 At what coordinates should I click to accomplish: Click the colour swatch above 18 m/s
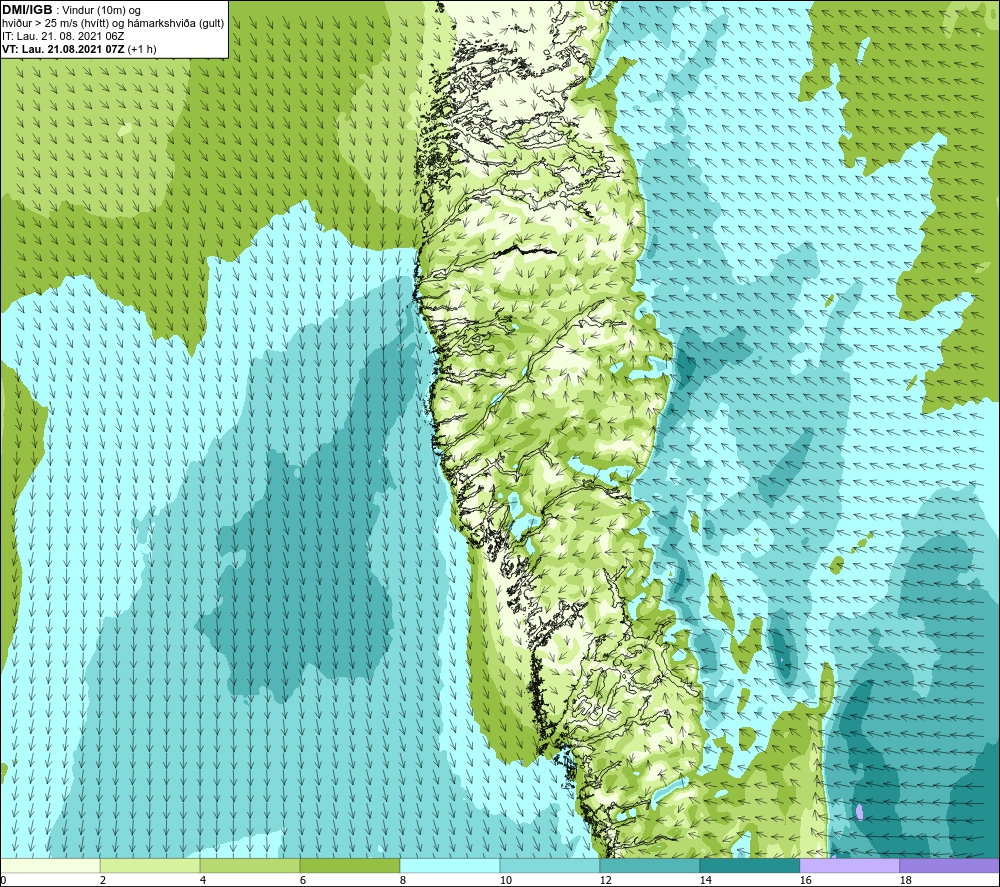(x=949, y=866)
